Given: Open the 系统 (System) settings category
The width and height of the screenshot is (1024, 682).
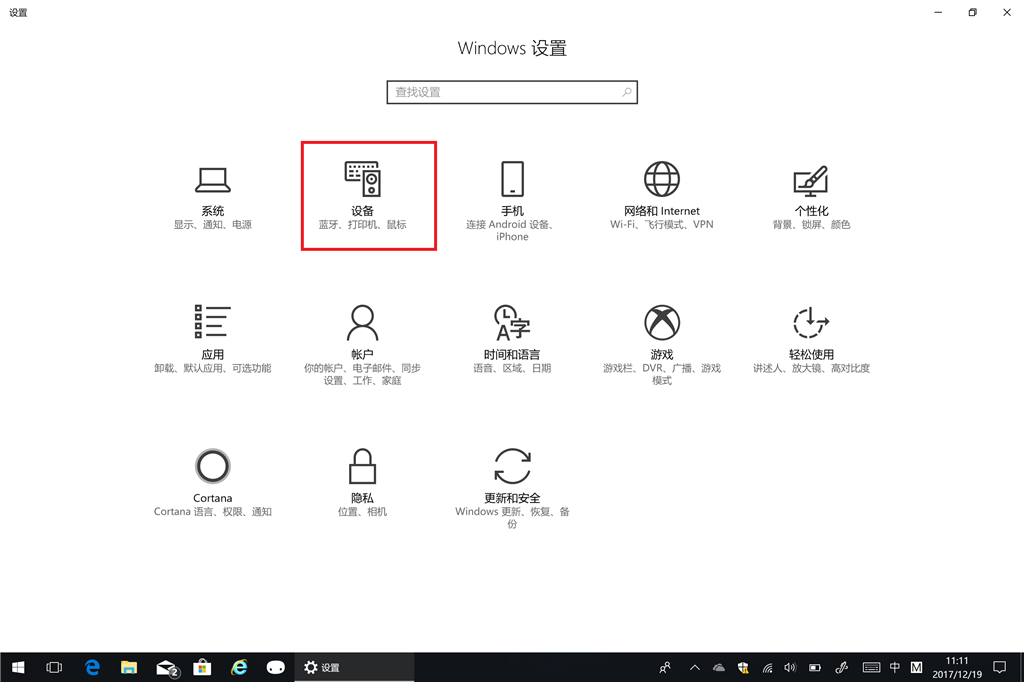Looking at the screenshot, I should click(x=212, y=196).
